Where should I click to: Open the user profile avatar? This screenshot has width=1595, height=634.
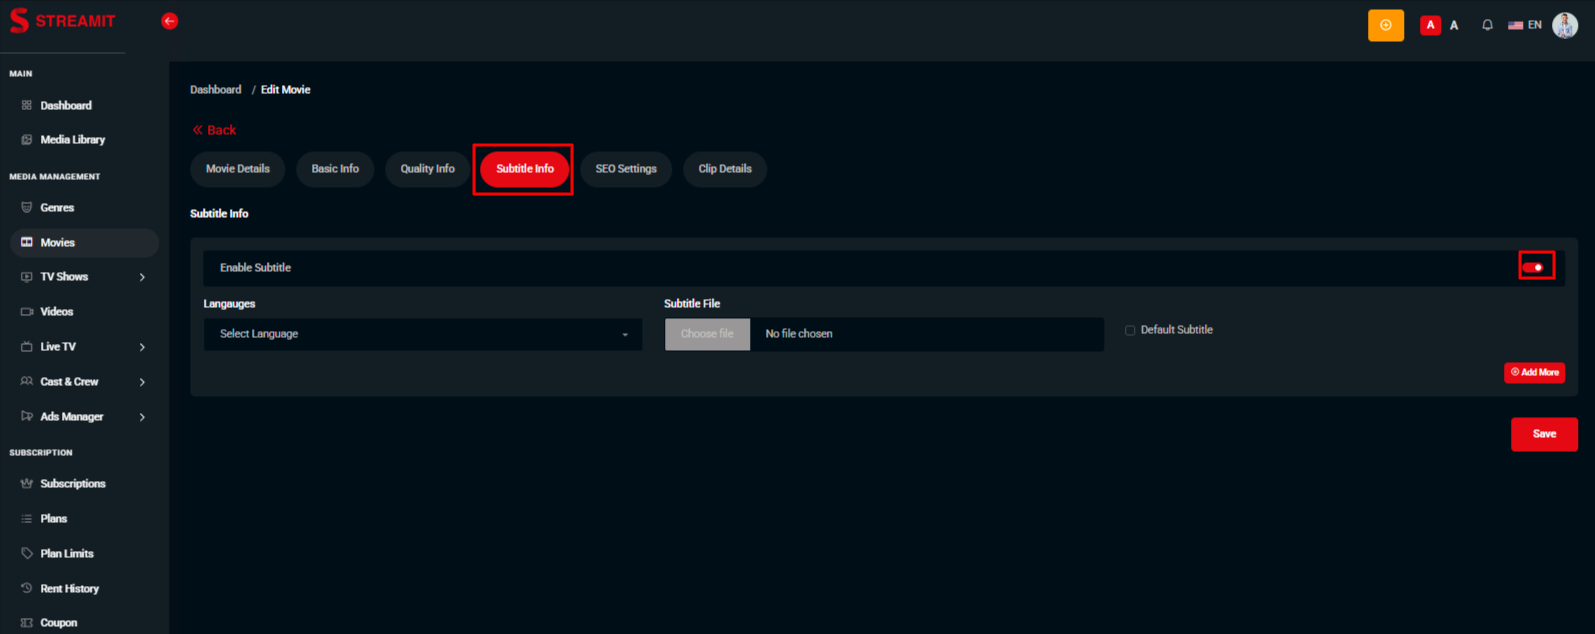point(1564,25)
